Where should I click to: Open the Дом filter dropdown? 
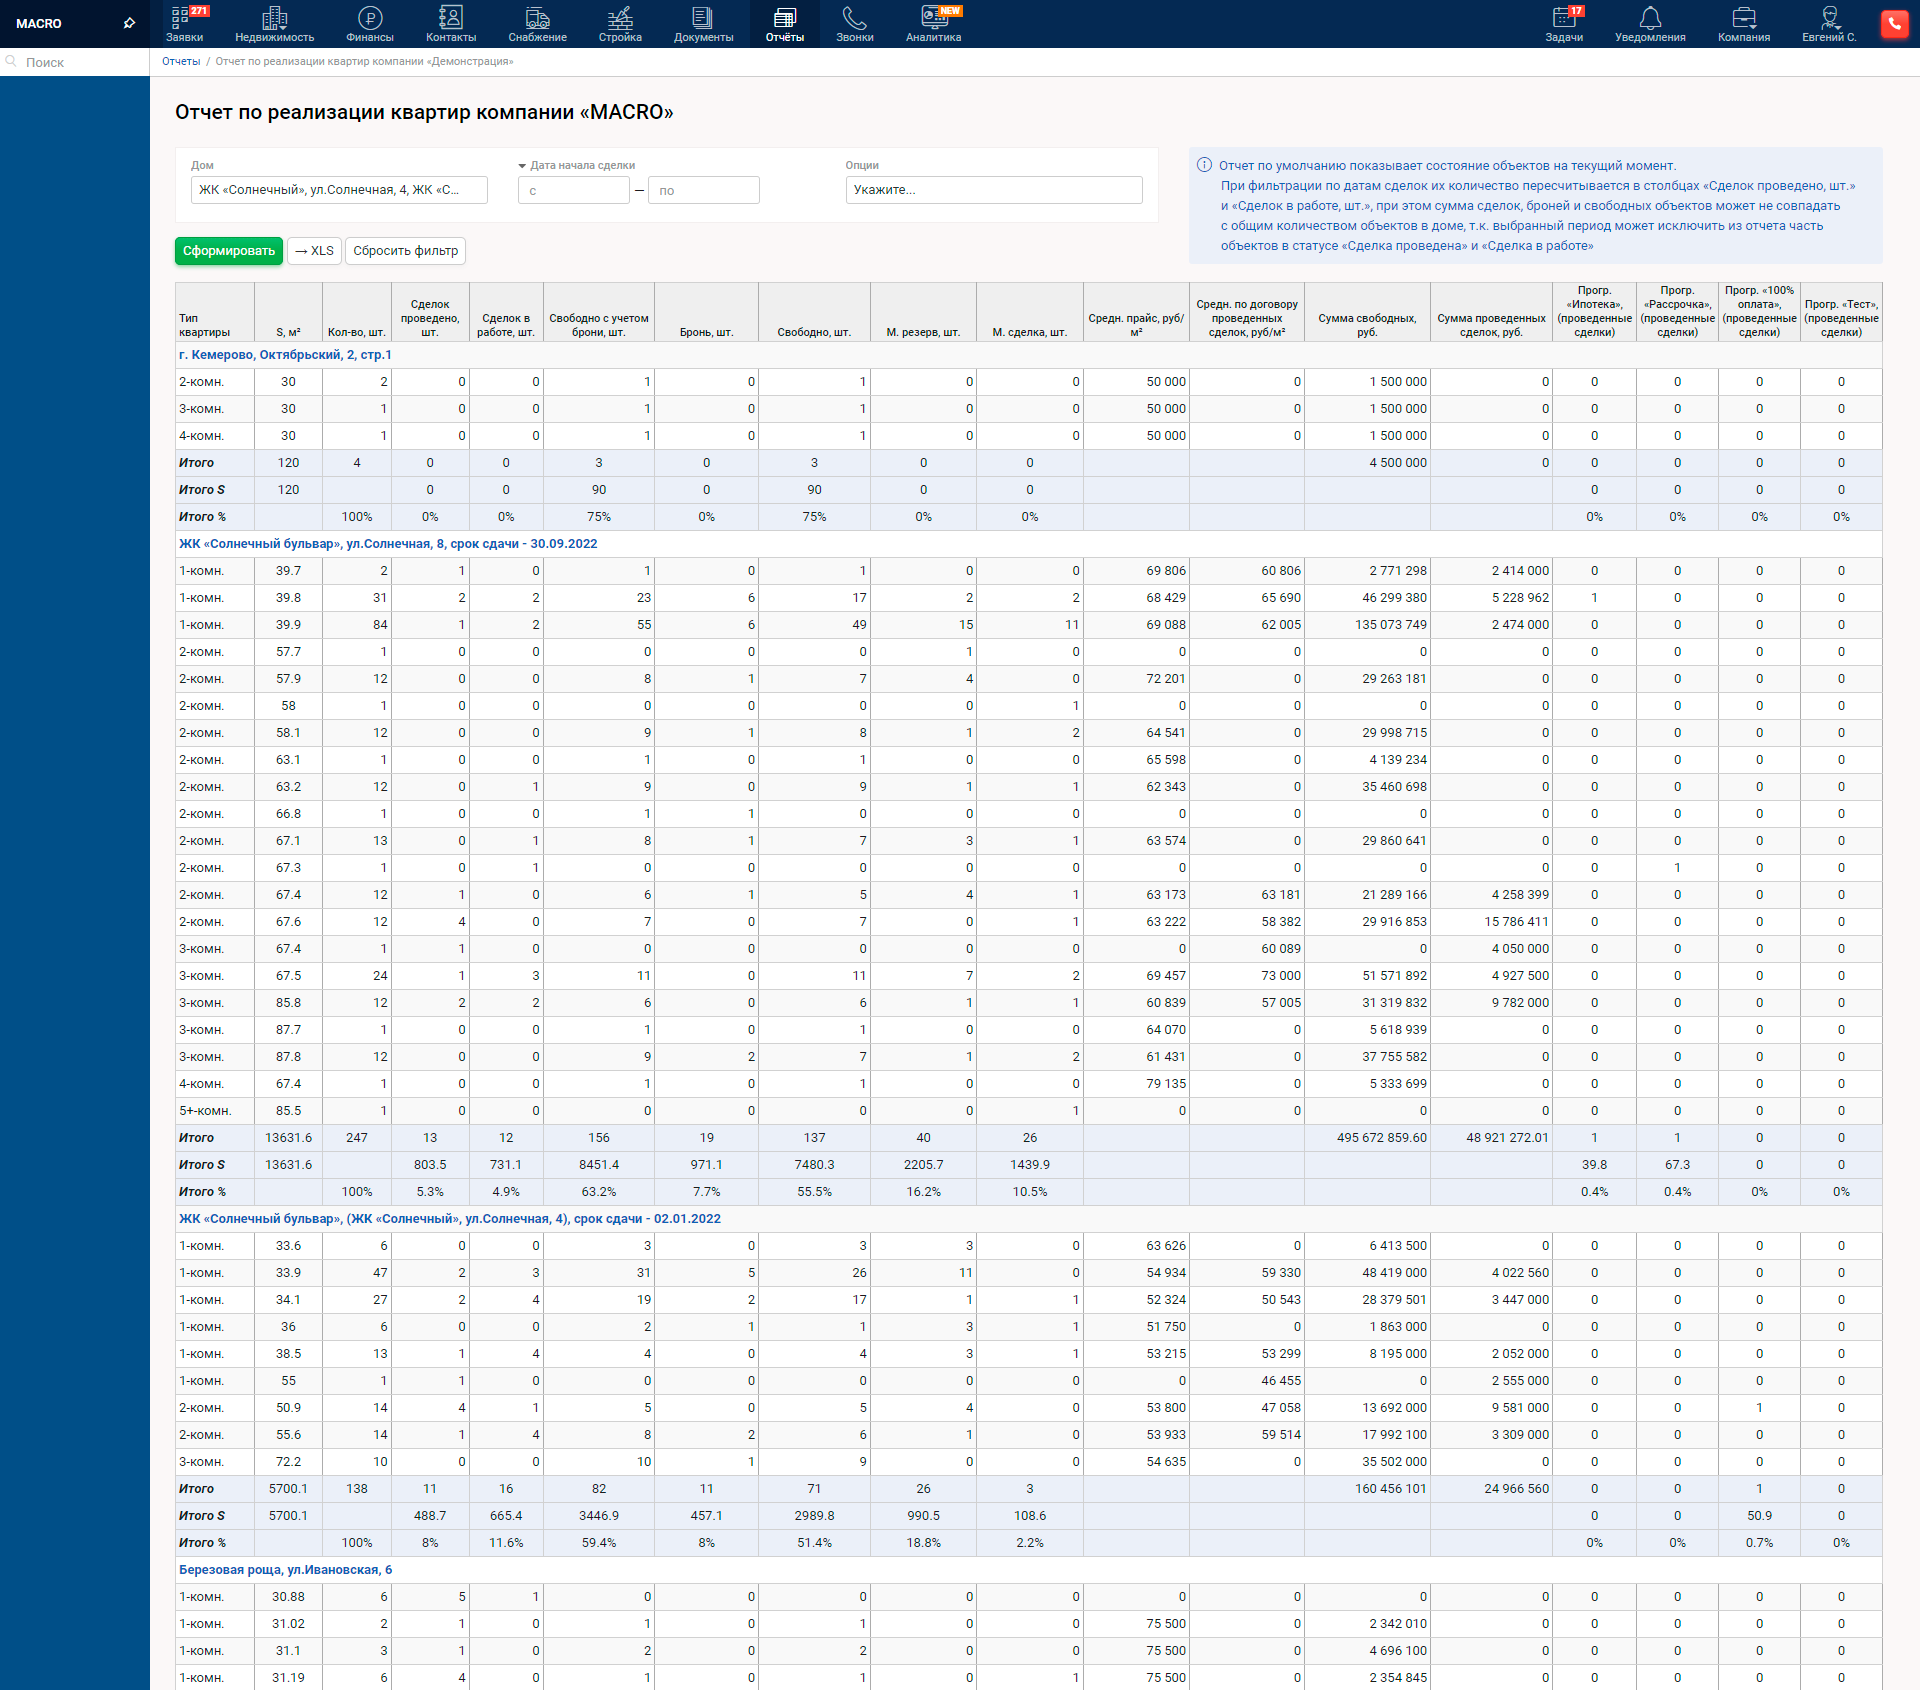[339, 189]
